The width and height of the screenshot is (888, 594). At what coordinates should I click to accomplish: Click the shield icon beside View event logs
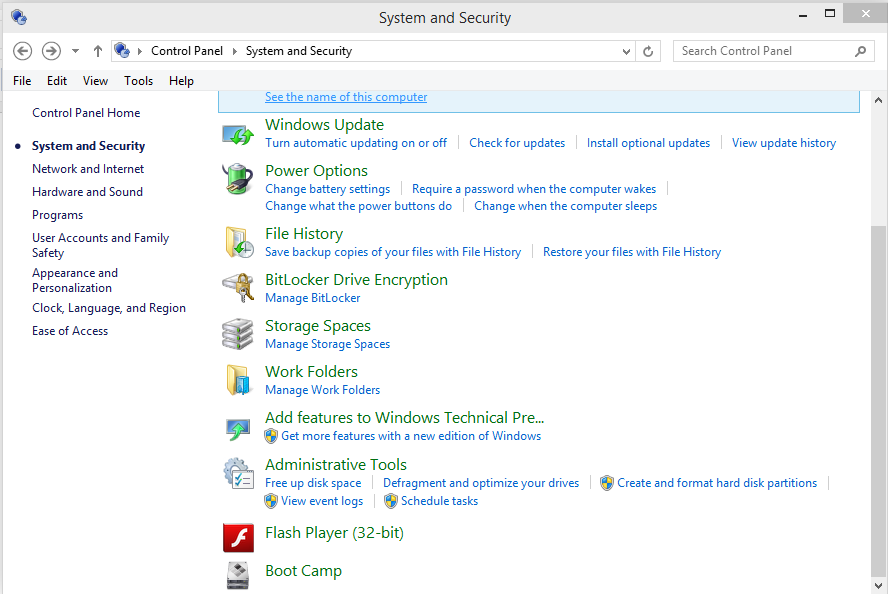[x=271, y=501]
